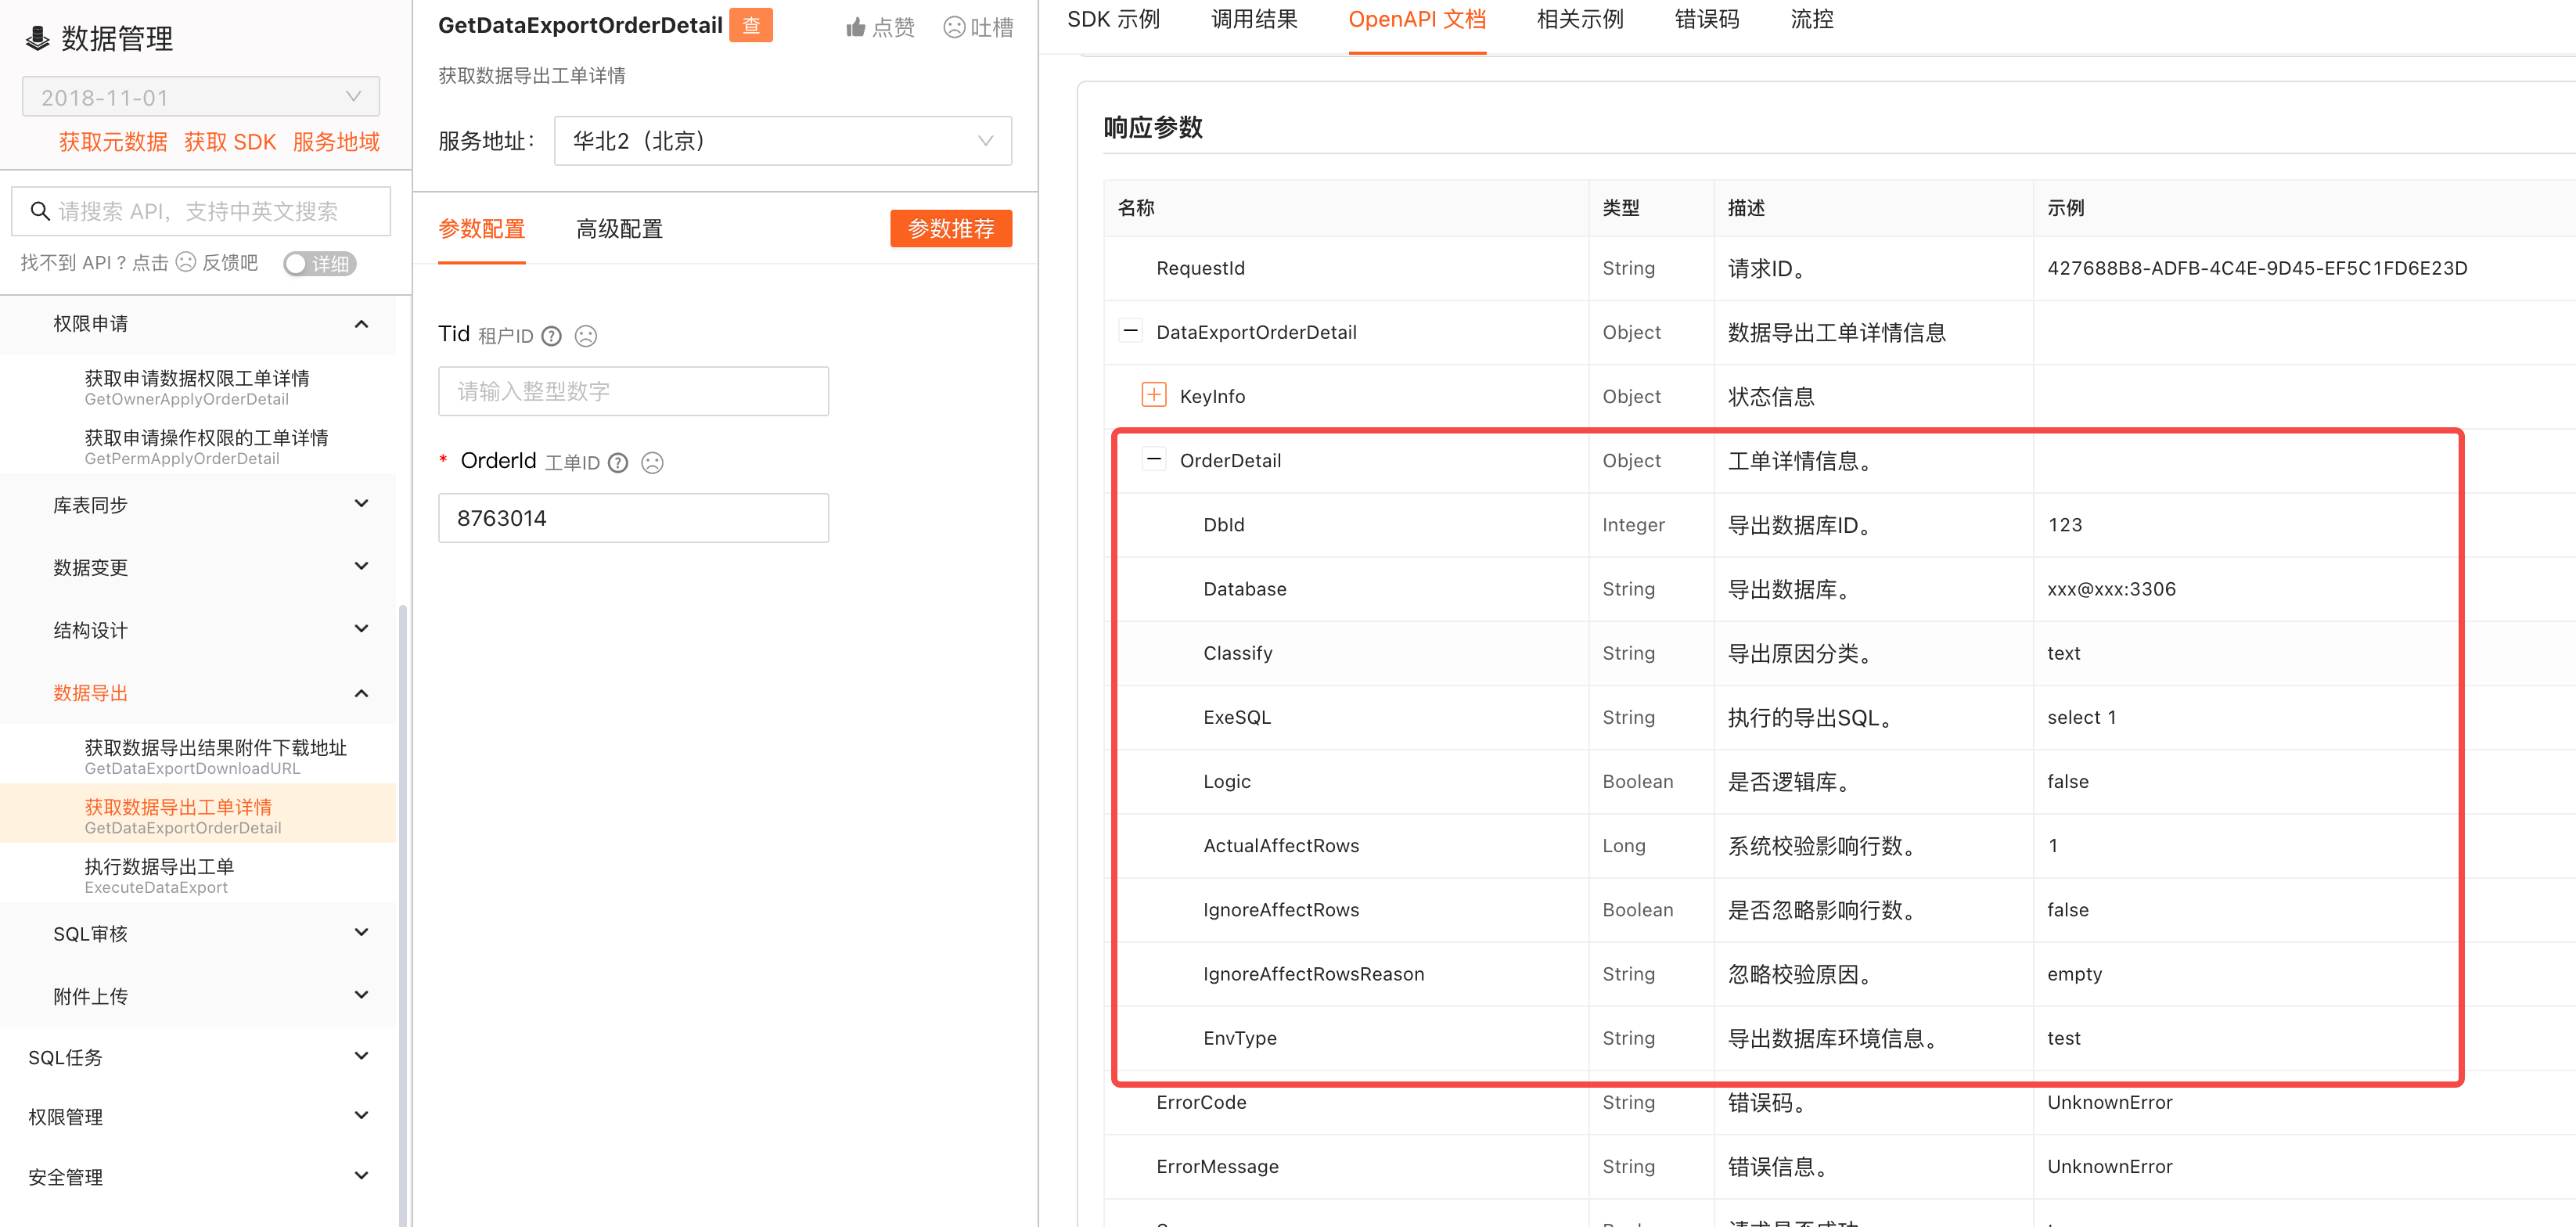
Task: Click the sad face 吐槽 icon
Action: pyautogui.click(x=954, y=28)
